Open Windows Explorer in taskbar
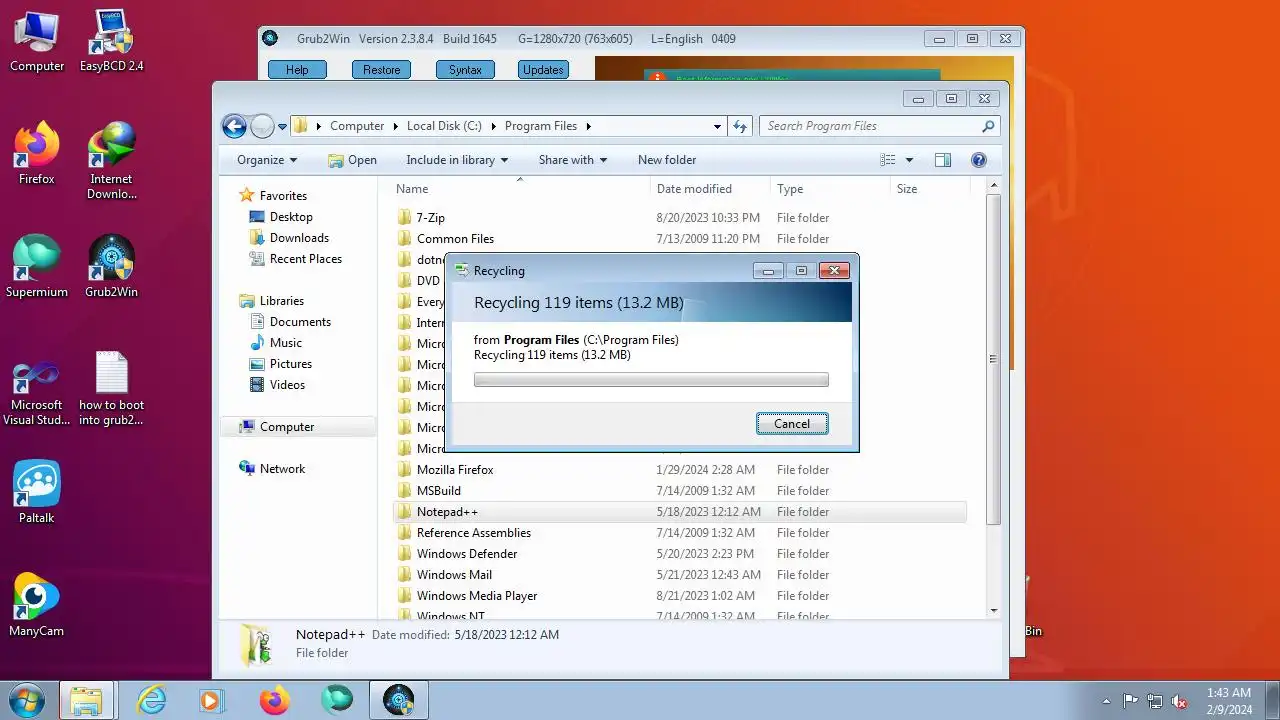 point(86,701)
